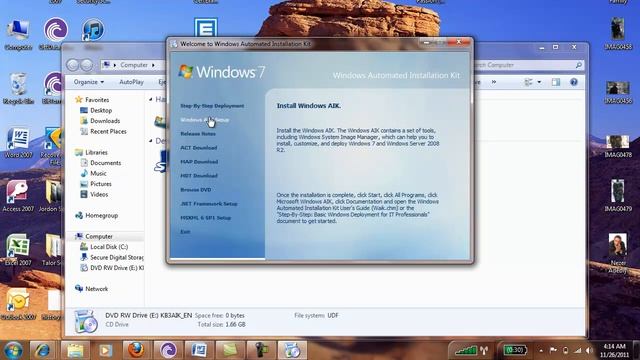Click battery indicator in taskbar

[x=515, y=350]
